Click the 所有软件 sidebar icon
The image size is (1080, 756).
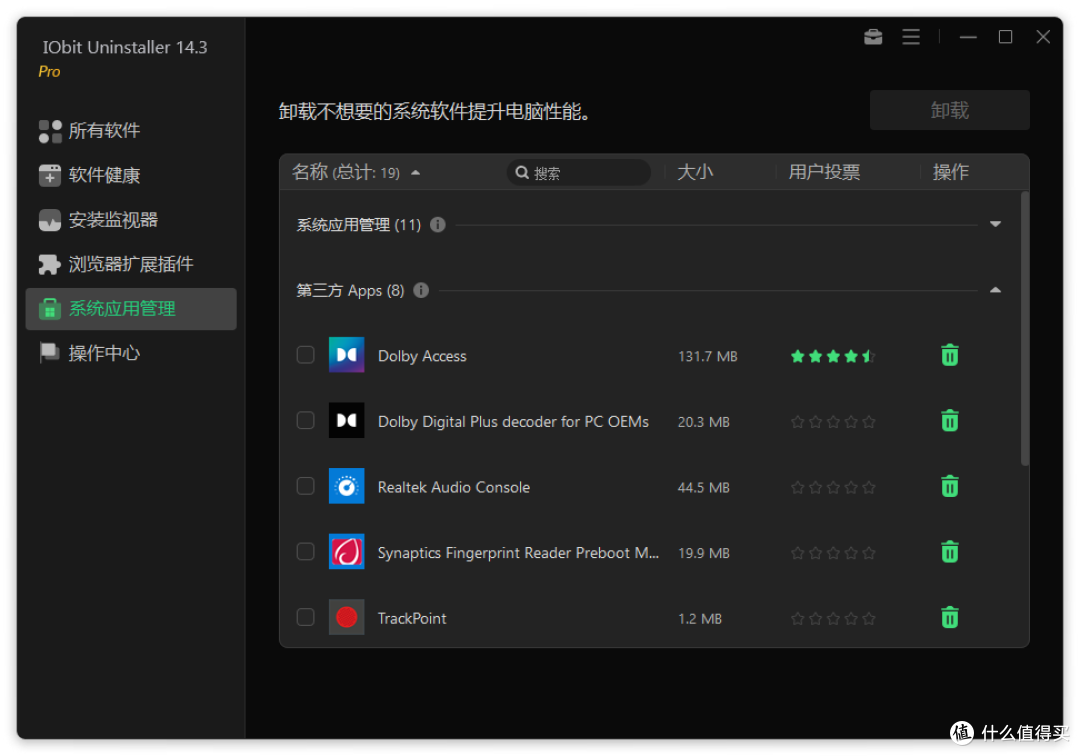pyautogui.click(x=50, y=131)
